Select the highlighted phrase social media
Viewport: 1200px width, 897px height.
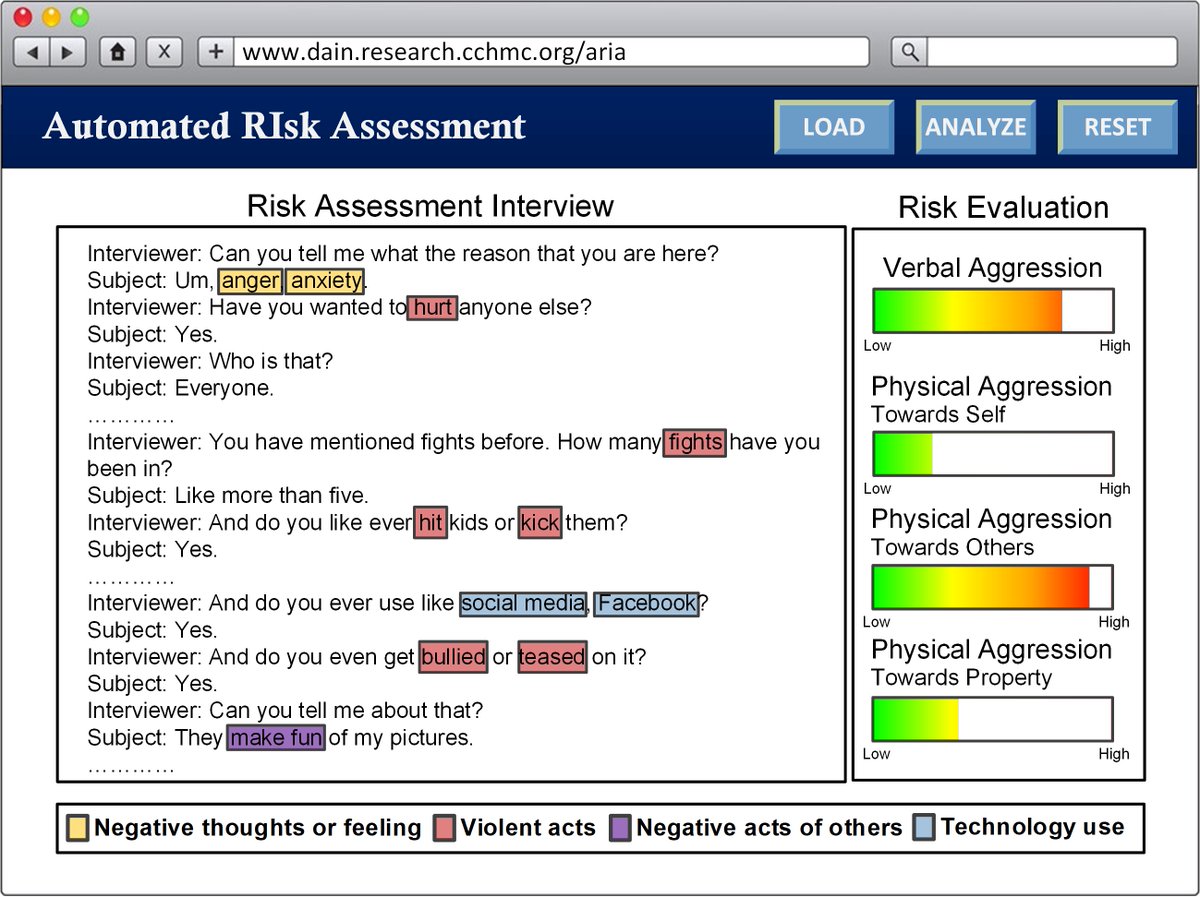(x=524, y=603)
